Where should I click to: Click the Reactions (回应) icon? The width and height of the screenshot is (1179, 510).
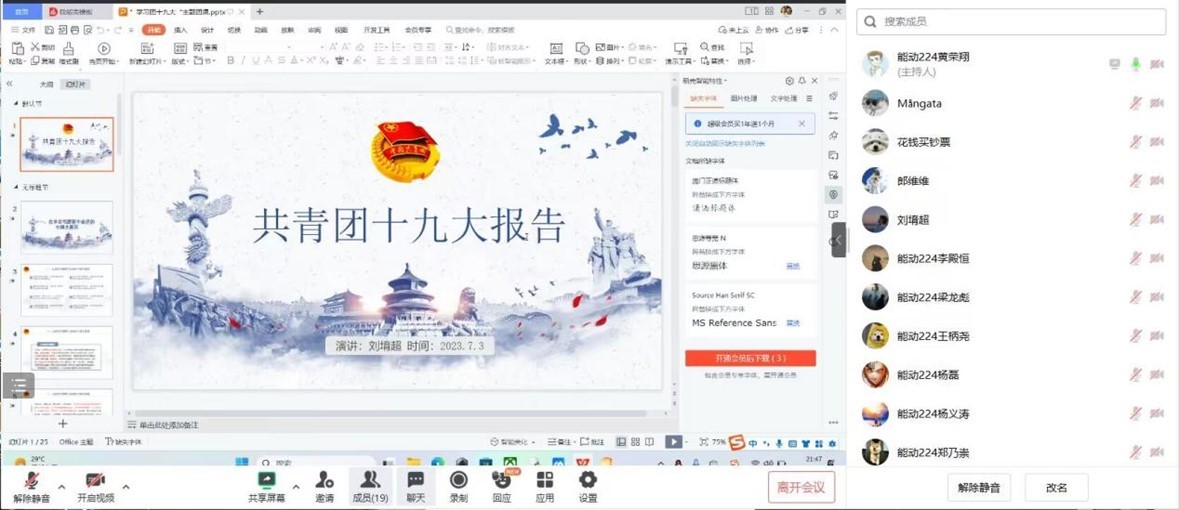tap(502, 481)
